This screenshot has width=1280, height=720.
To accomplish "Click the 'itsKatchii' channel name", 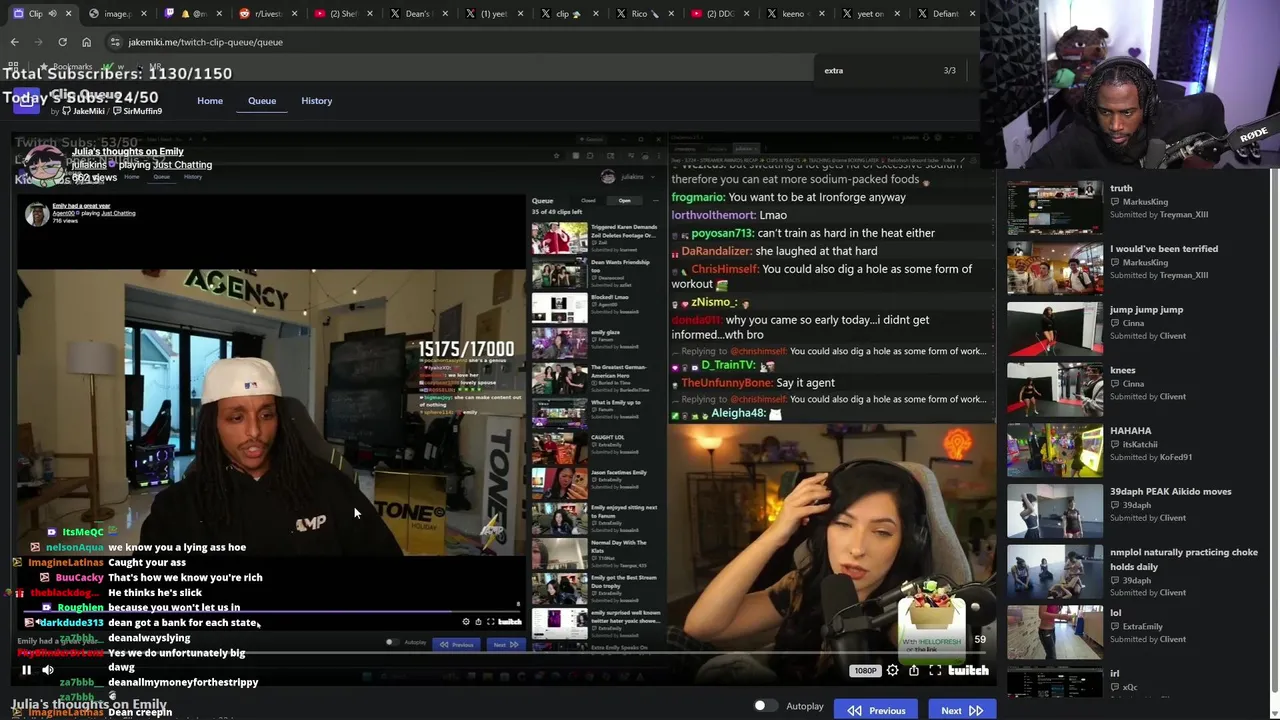I will click(1139, 445).
